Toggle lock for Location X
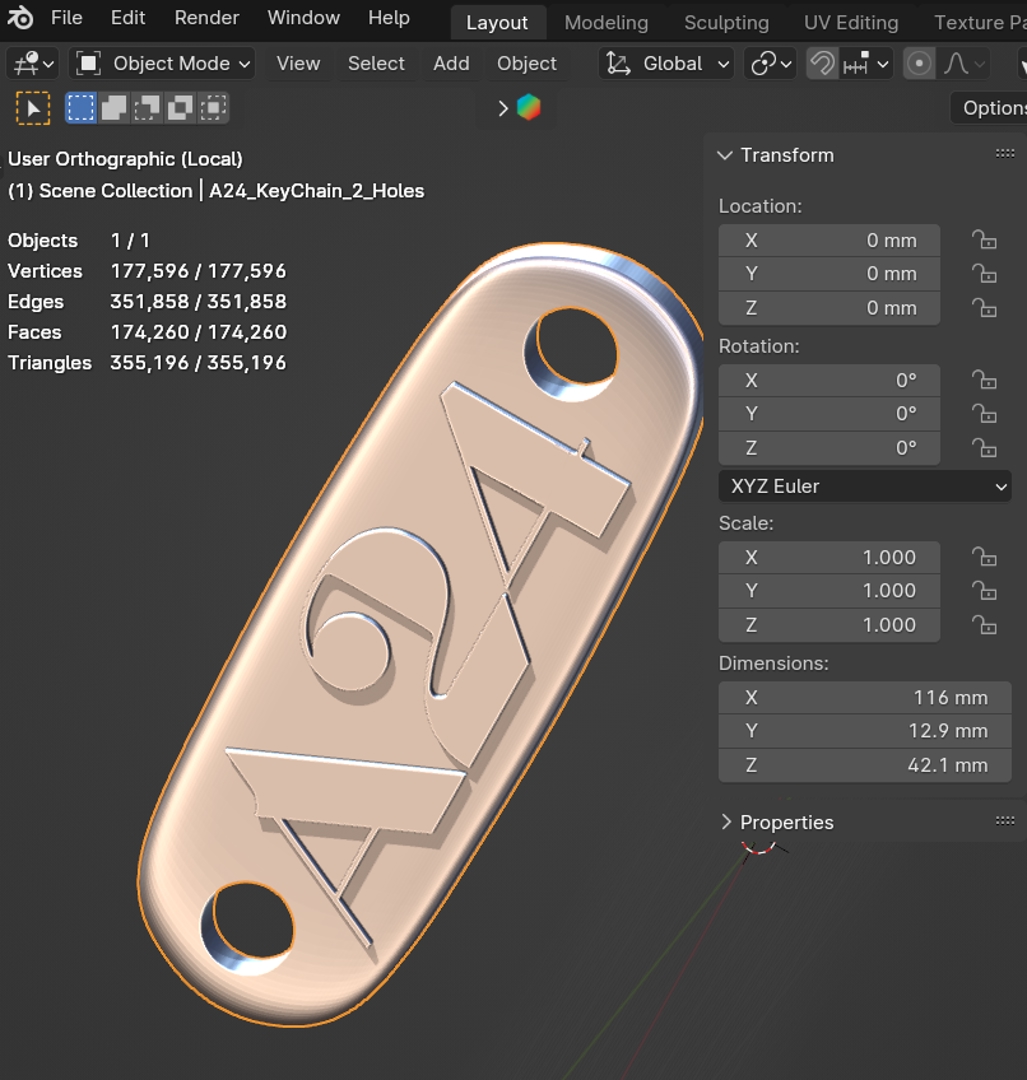 pos(984,240)
